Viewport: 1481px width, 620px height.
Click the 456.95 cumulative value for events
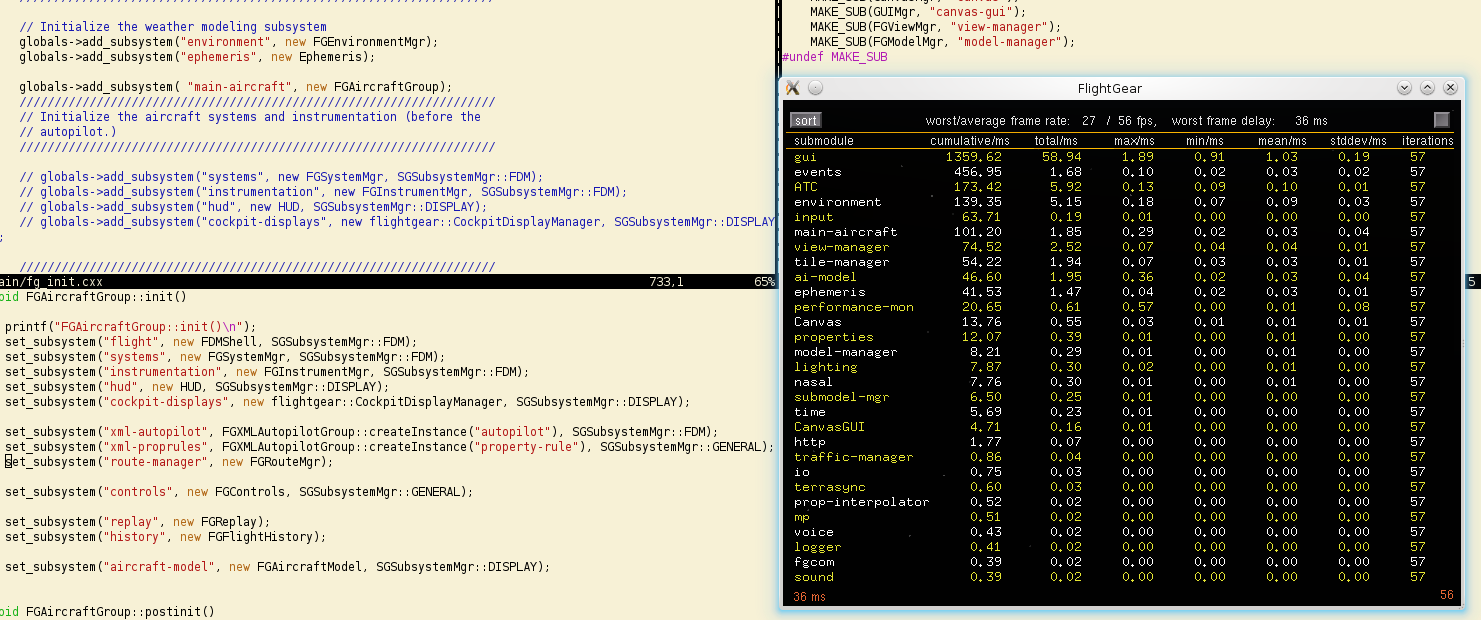click(977, 172)
